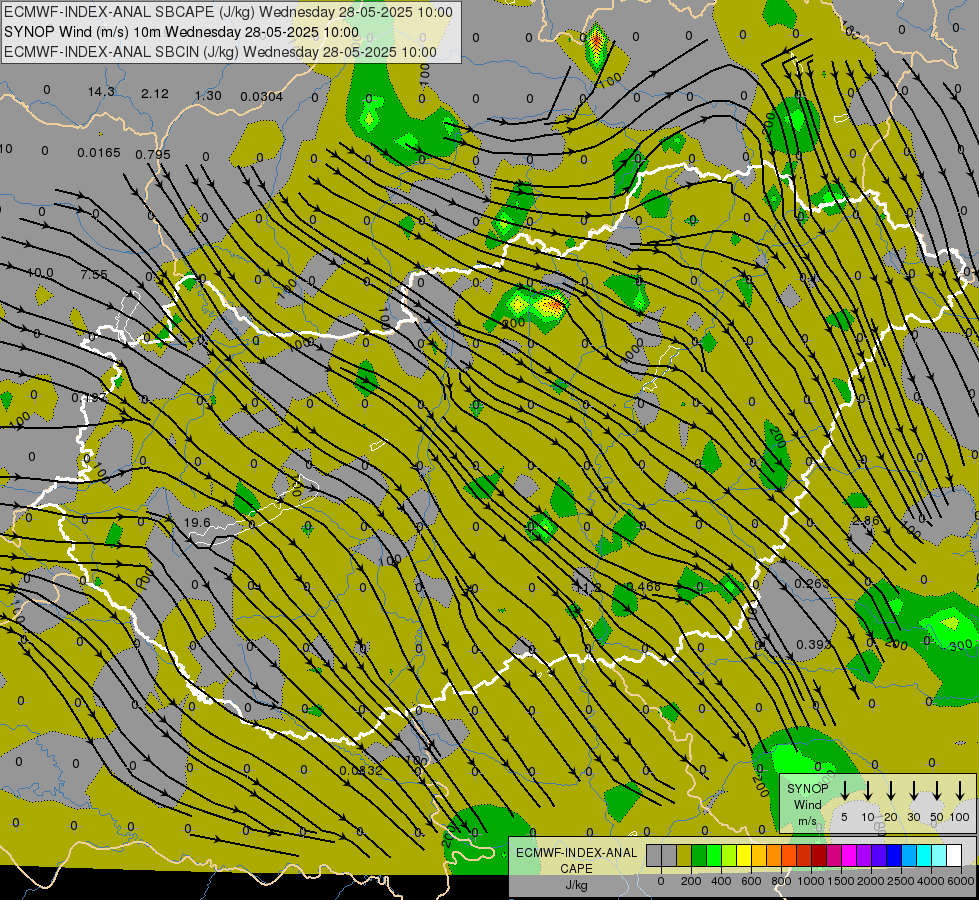Click the '19.6' value on the map

(197, 523)
